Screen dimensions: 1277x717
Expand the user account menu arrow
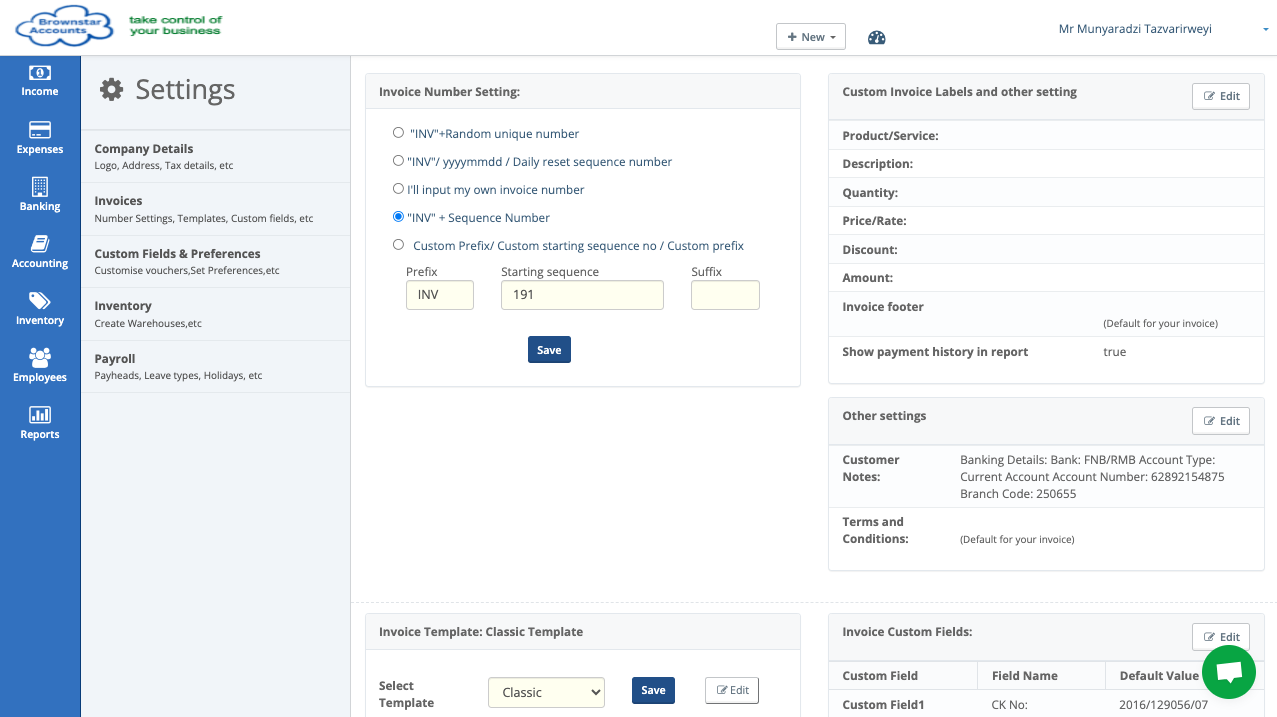[1265, 30]
